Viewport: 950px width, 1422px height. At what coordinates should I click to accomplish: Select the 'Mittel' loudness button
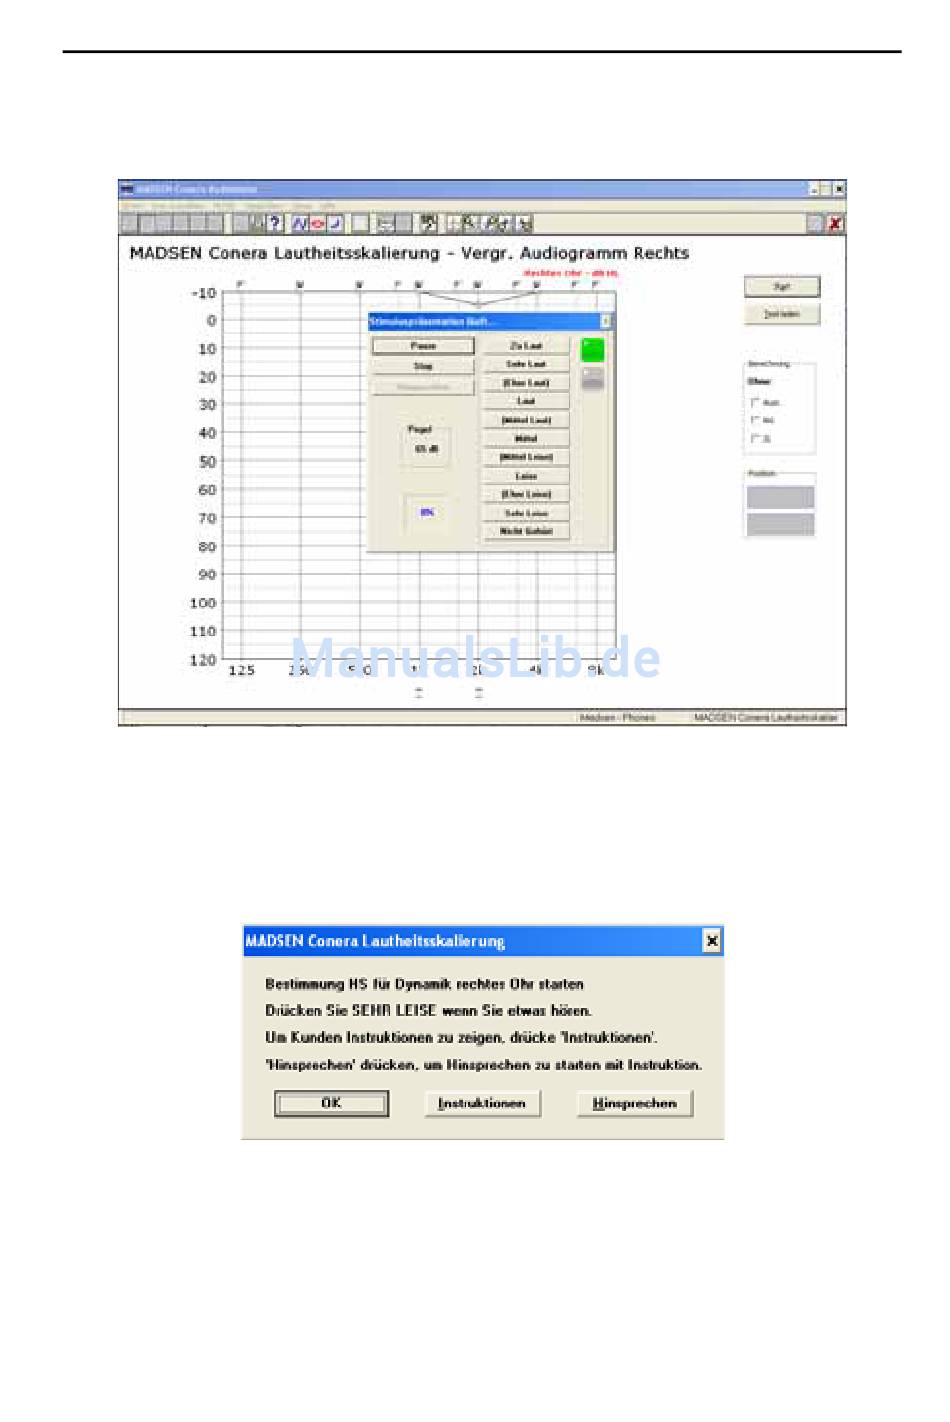[526, 438]
